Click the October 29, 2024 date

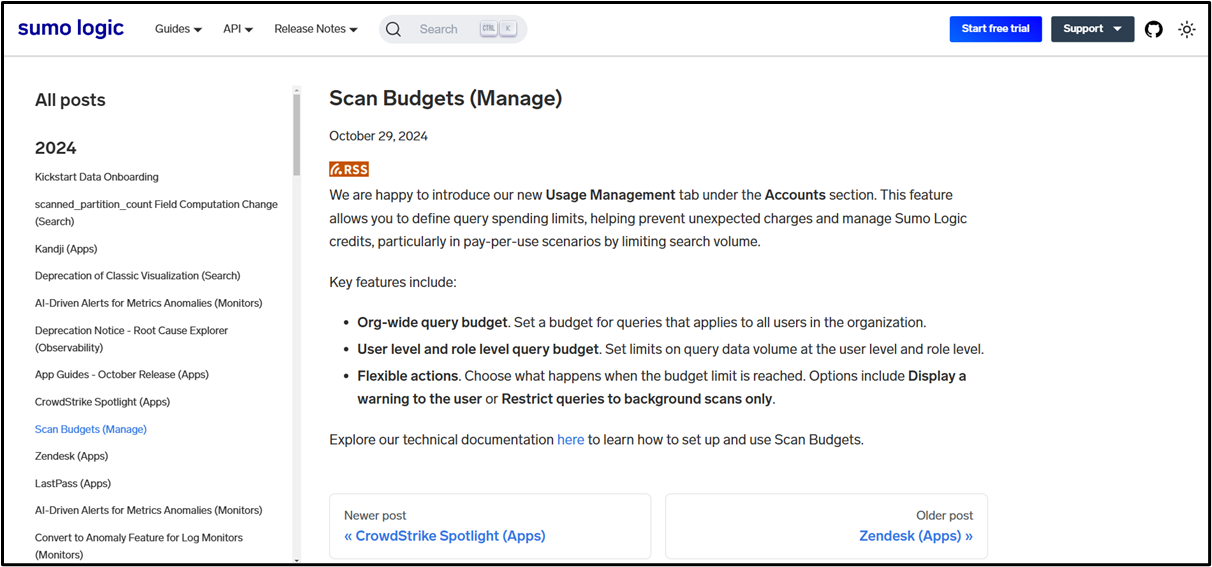379,136
